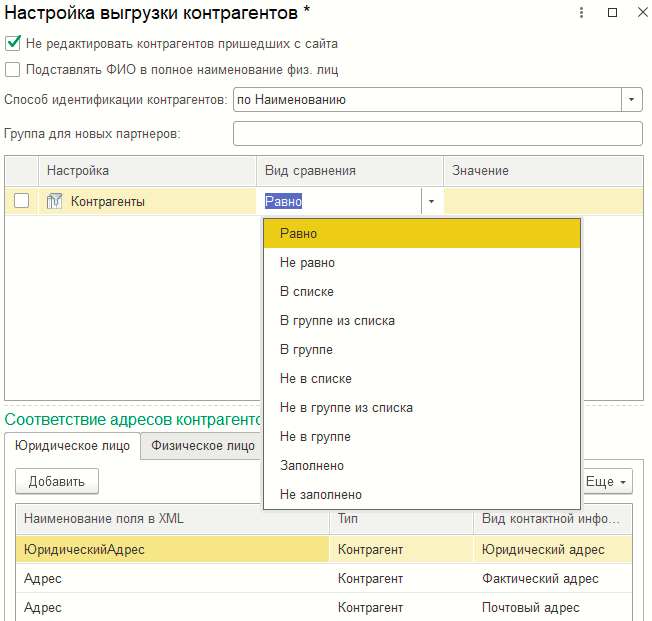The image size is (652, 621).
Task: Select 'Не заполнено' from the dropdown
Action: pyautogui.click(x=320, y=495)
